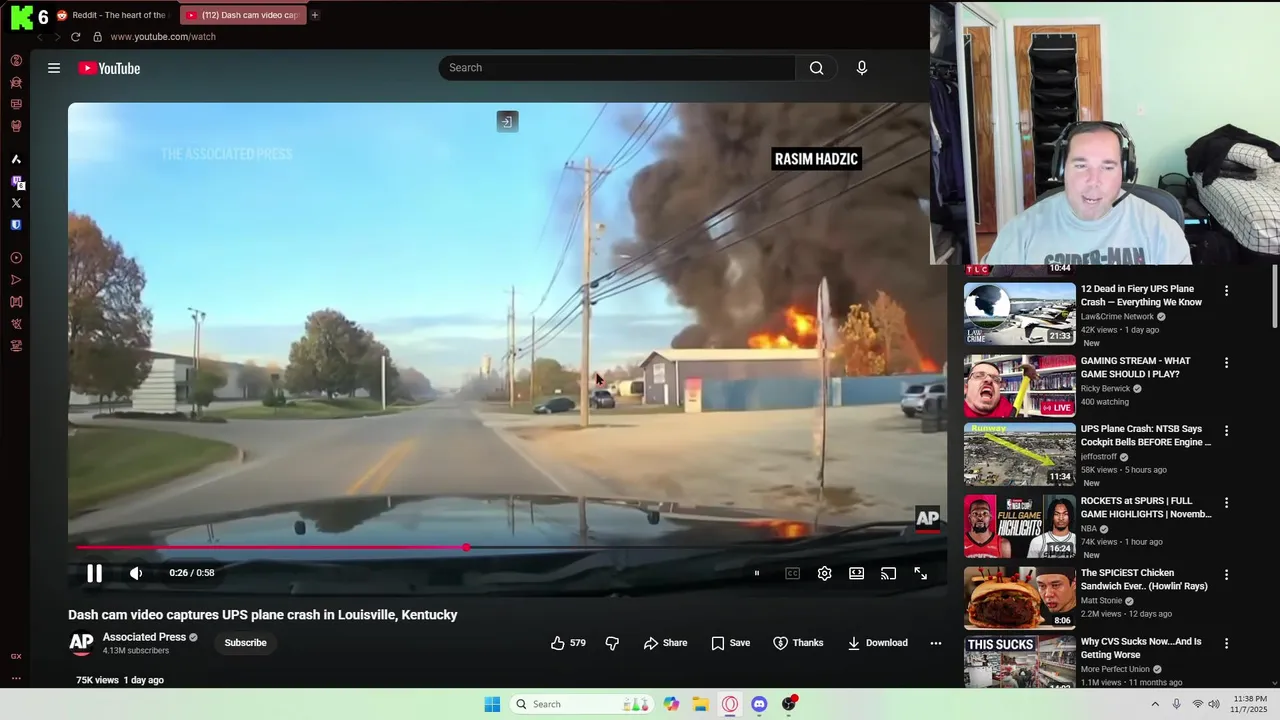
Task: Open the Associated Press channel avatar
Action: coord(81,643)
